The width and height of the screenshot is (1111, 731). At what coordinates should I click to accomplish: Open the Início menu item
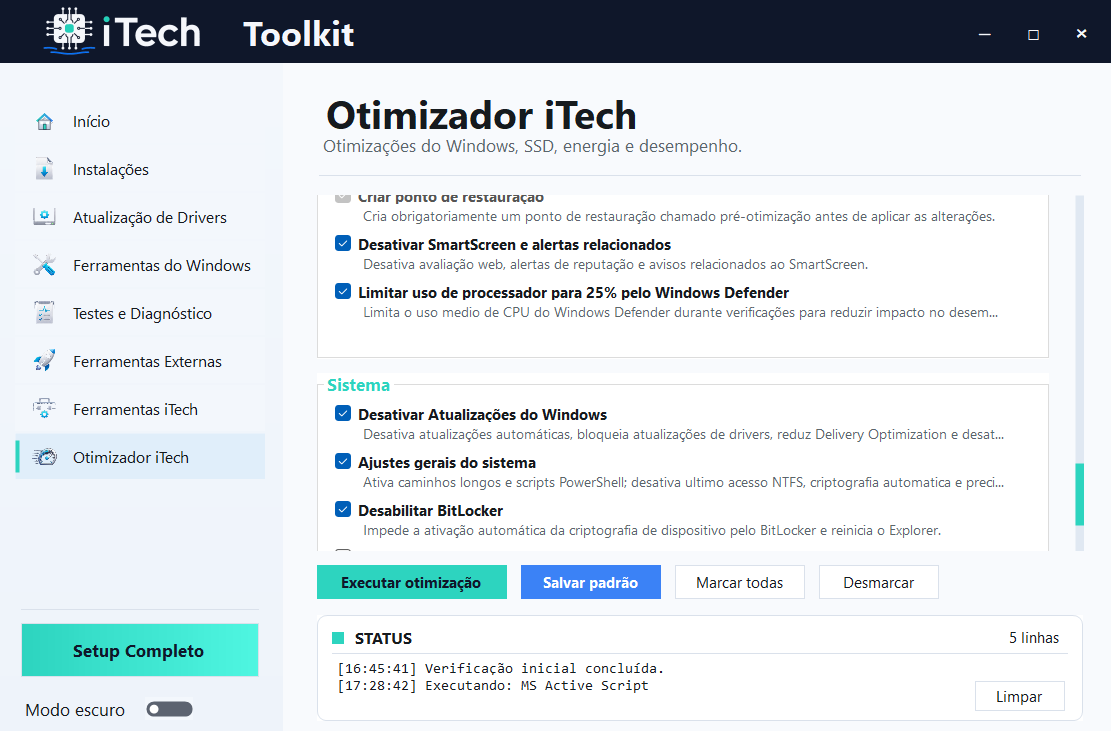140,122
